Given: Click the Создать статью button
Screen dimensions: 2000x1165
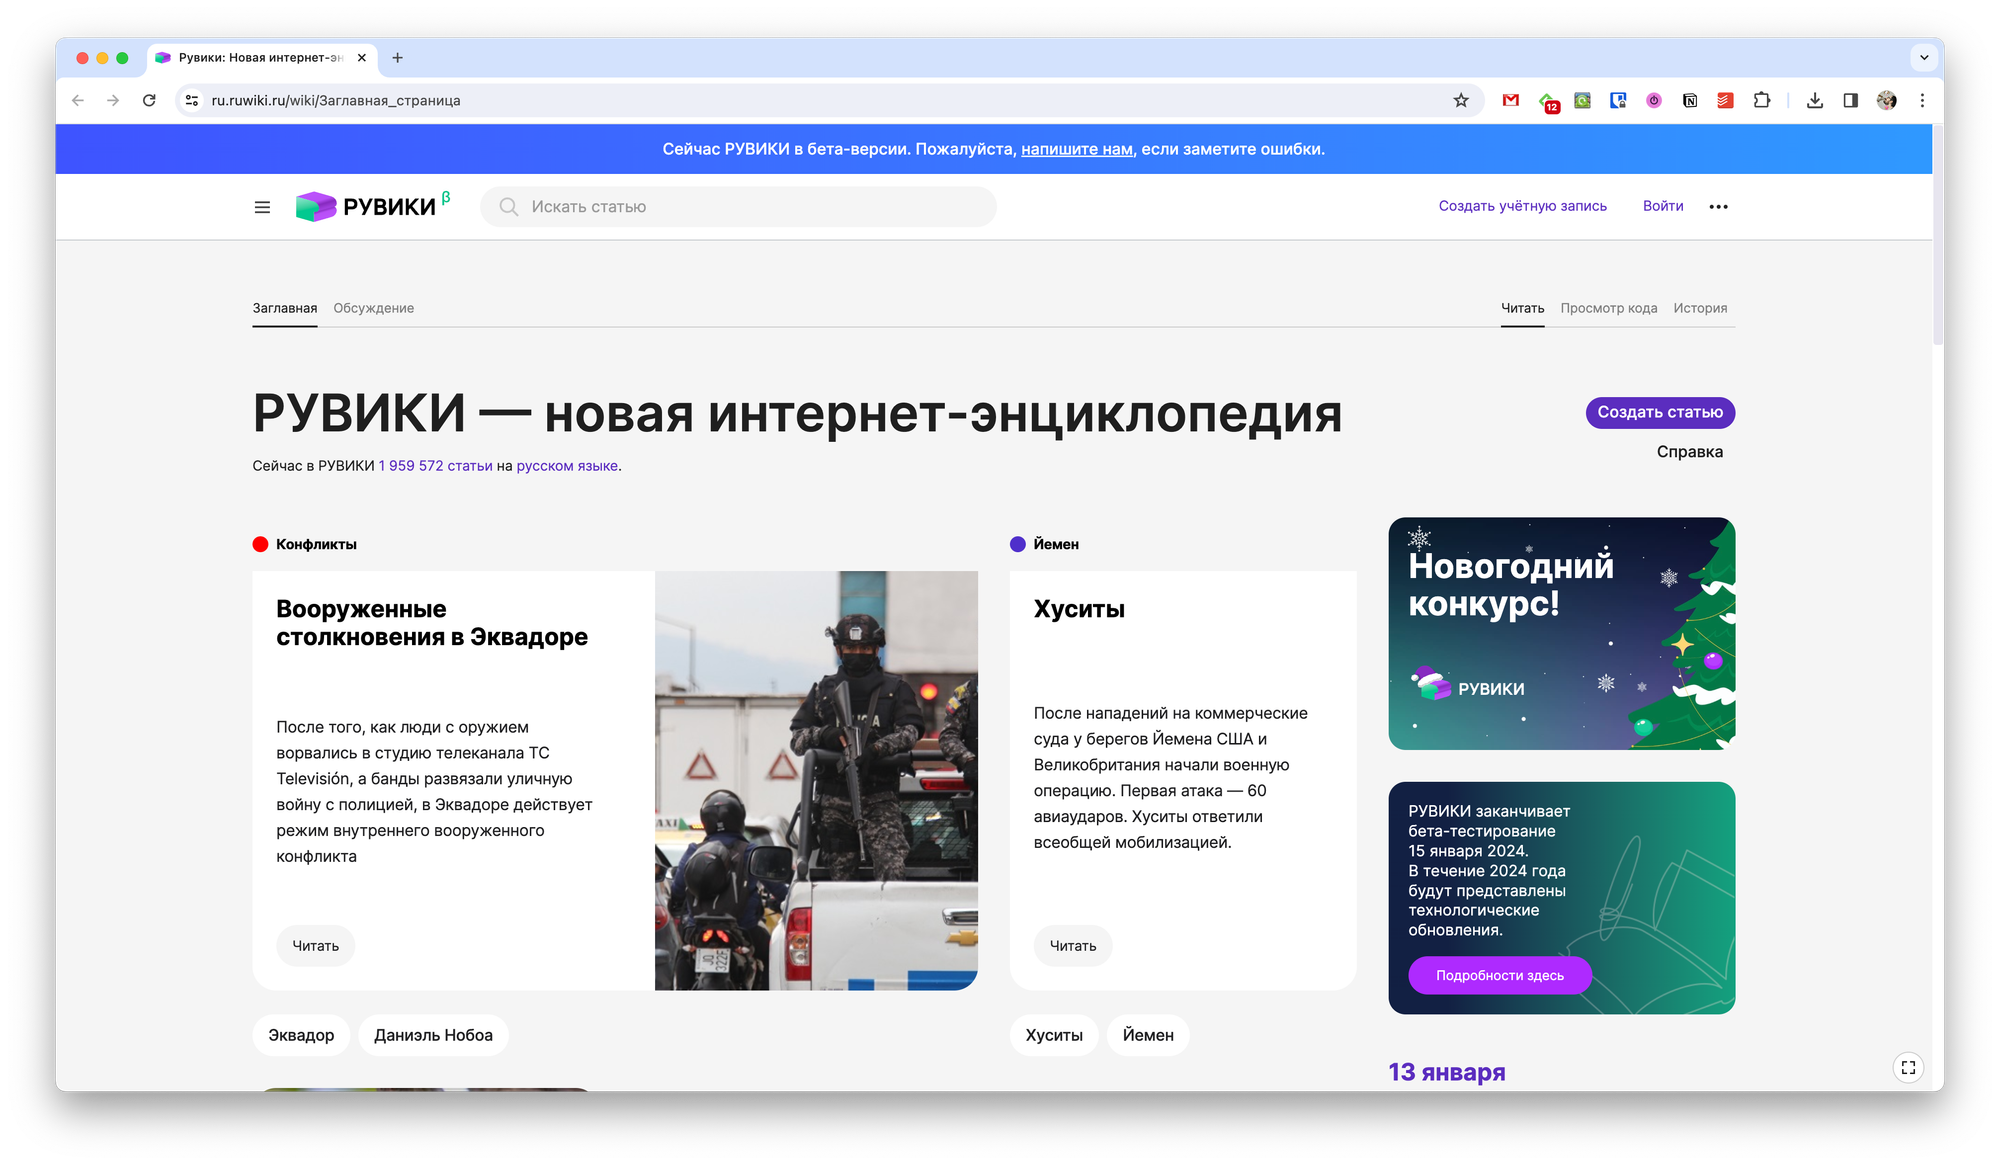Looking at the screenshot, I should [x=1660, y=412].
